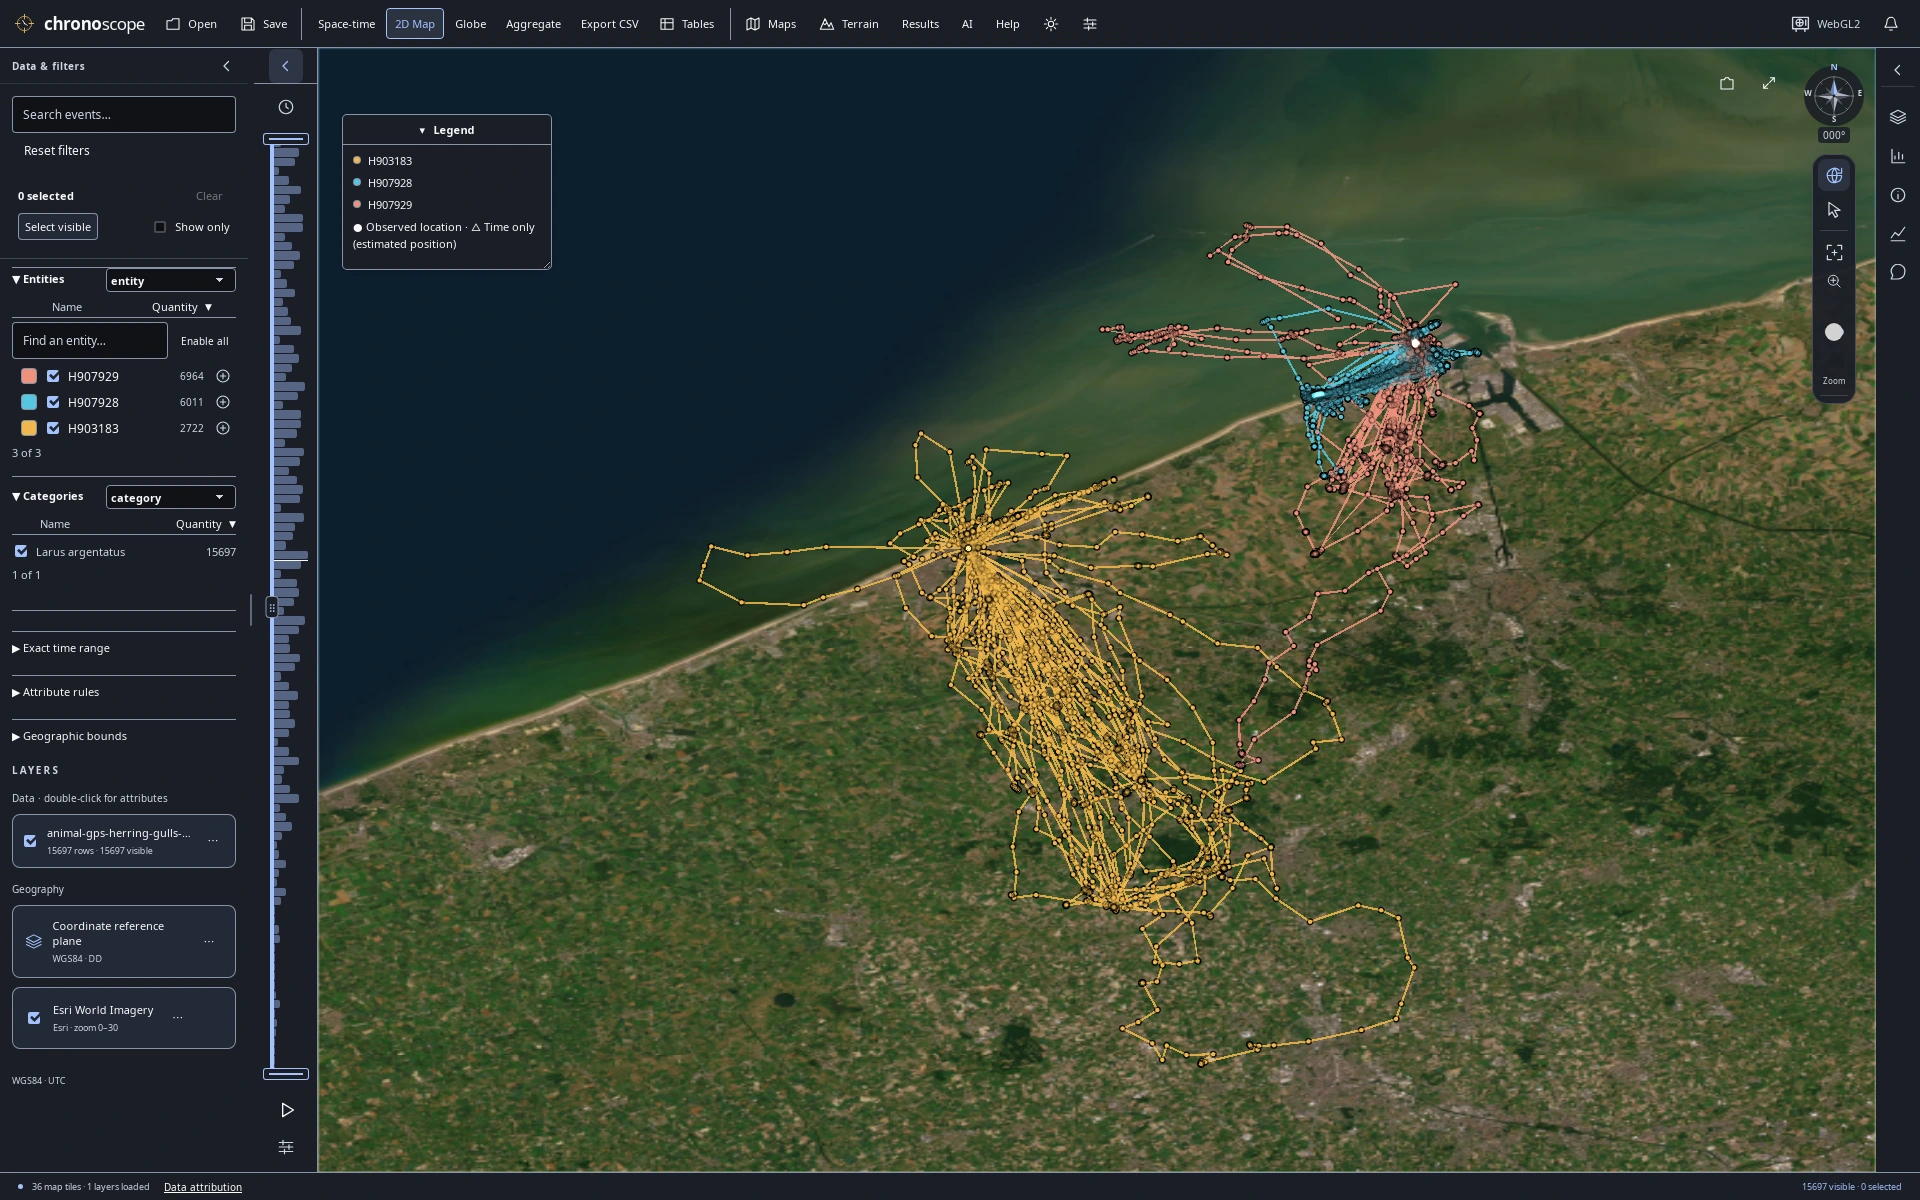Screen dimensions: 1920x1200
Task: Click the H907929 salmon color swatch
Action: 29,376
